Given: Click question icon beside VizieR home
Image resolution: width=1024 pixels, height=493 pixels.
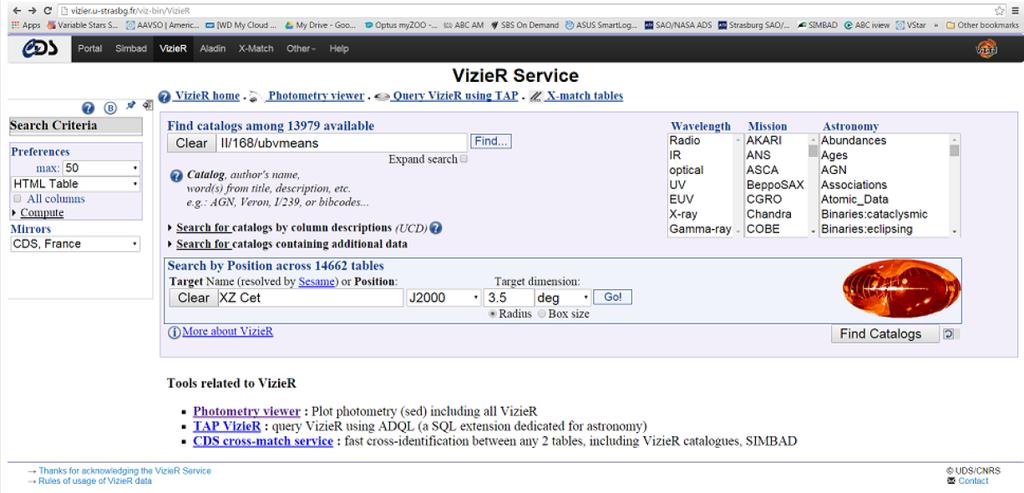Looking at the screenshot, I should (x=165, y=97).
